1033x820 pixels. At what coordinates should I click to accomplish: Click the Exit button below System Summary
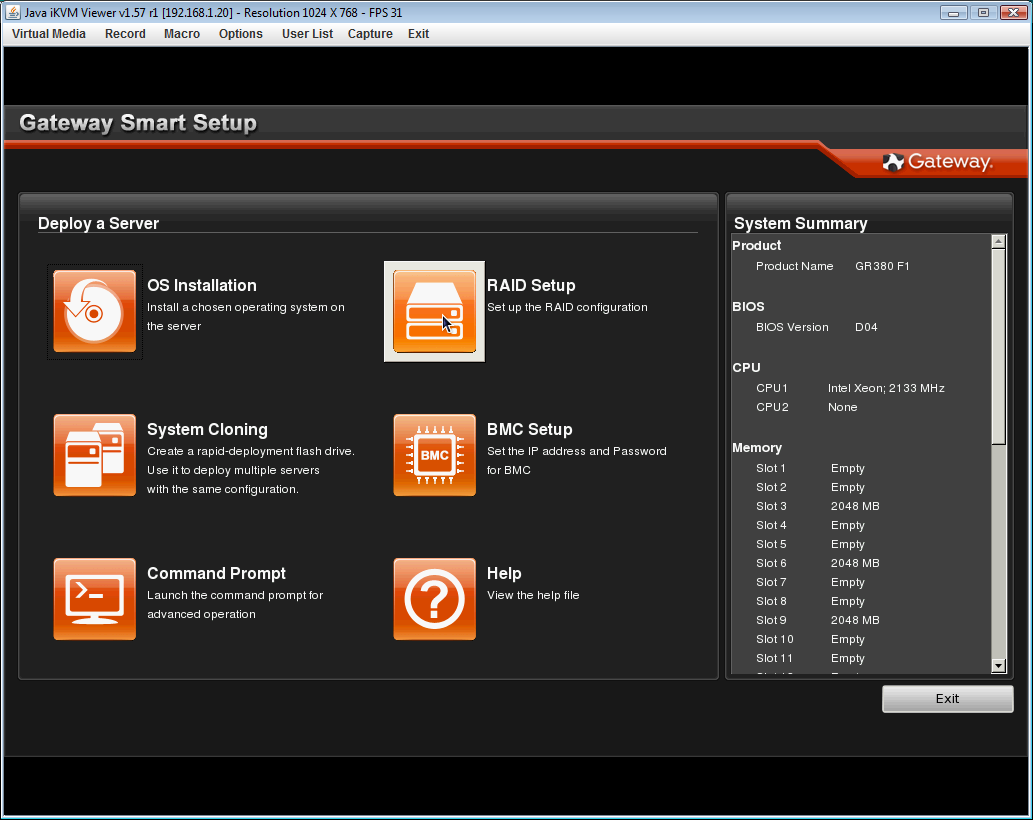[x=947, y=699]
